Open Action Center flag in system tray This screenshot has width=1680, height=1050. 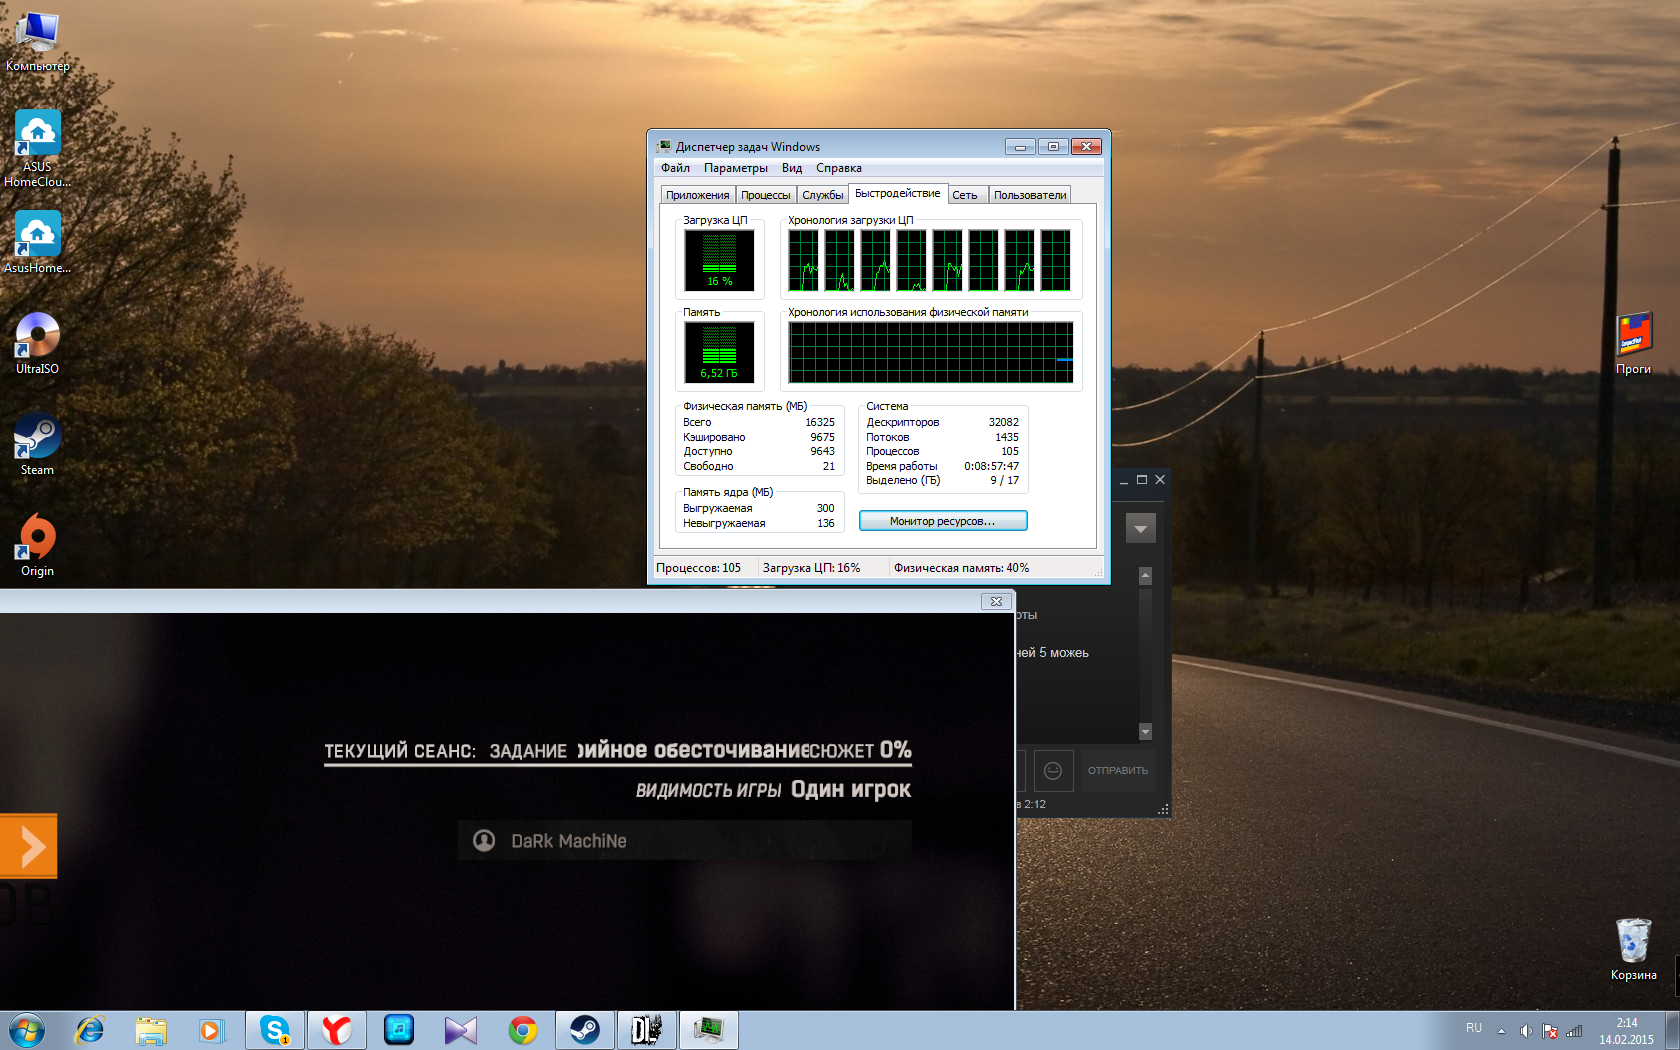coord(1550,1031)
